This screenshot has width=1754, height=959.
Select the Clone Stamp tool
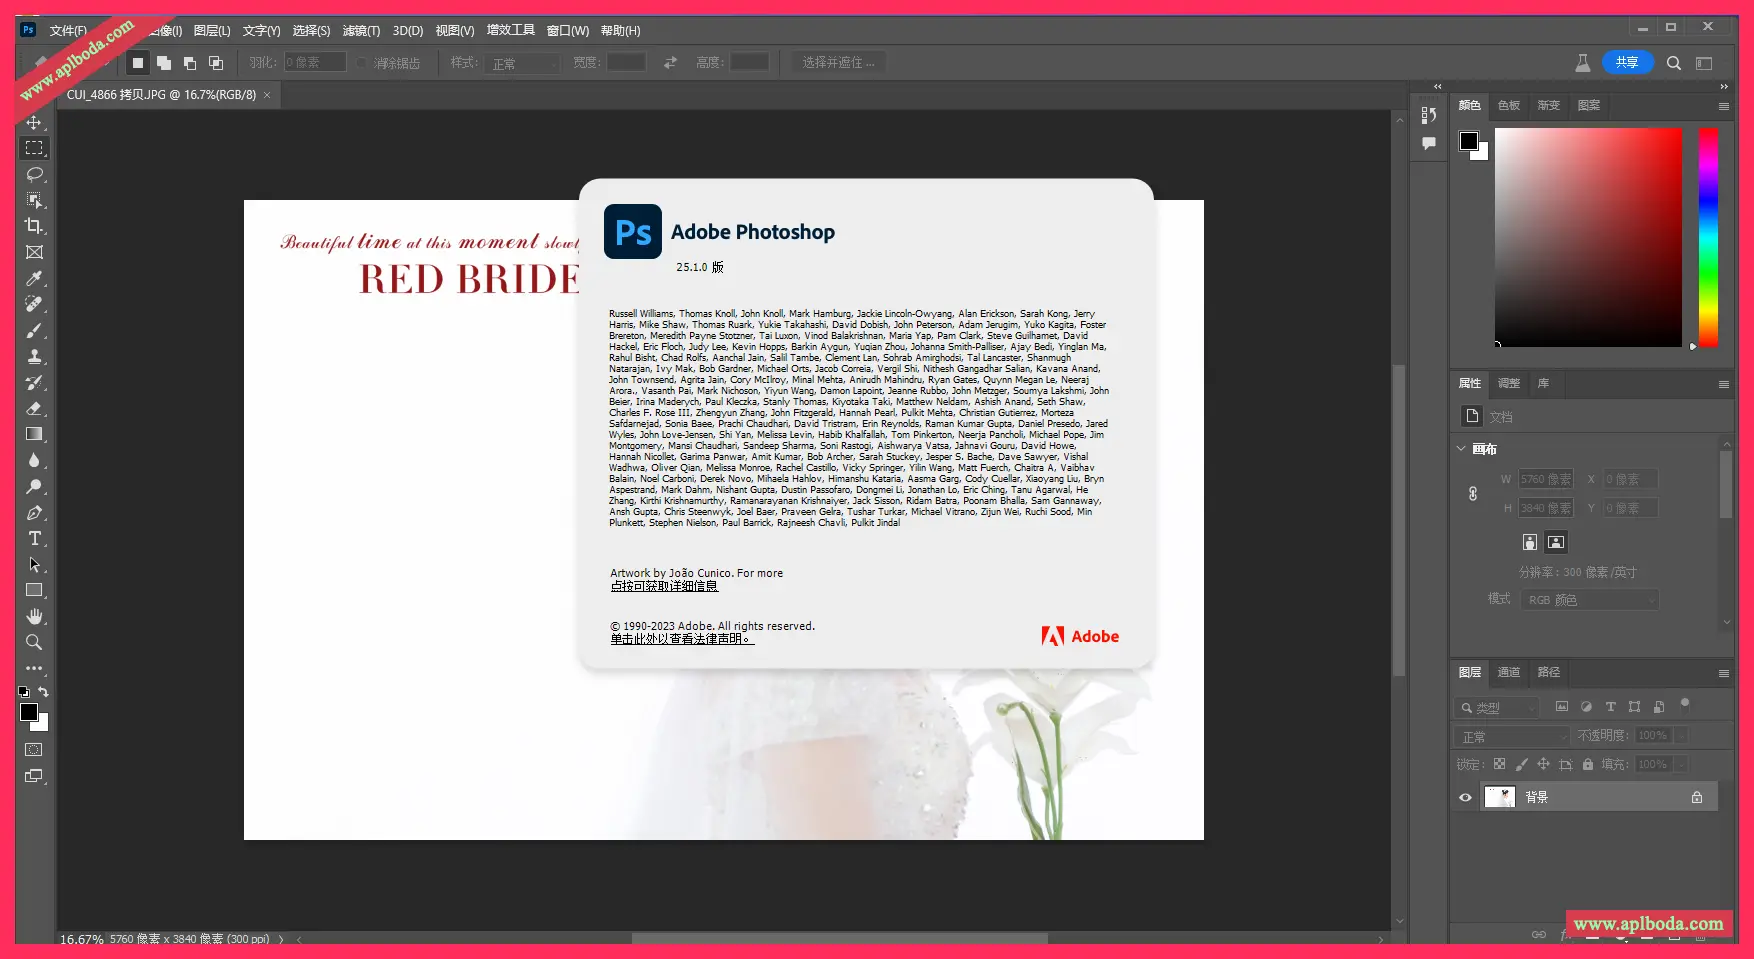(x=34, y=356)
